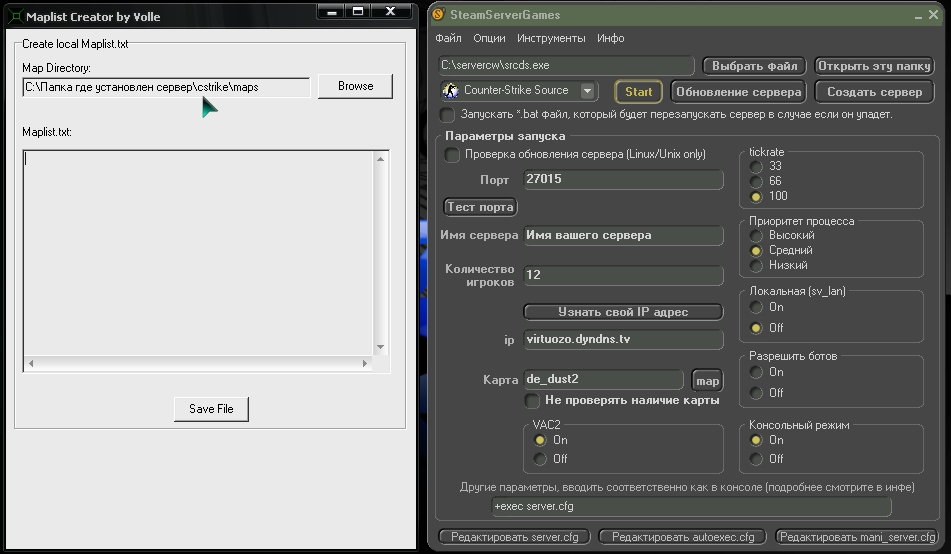Image resolution: width=951 pixels, height=554 pixels.
Task: Select tickrate 100
Action: tap(756, 197)
